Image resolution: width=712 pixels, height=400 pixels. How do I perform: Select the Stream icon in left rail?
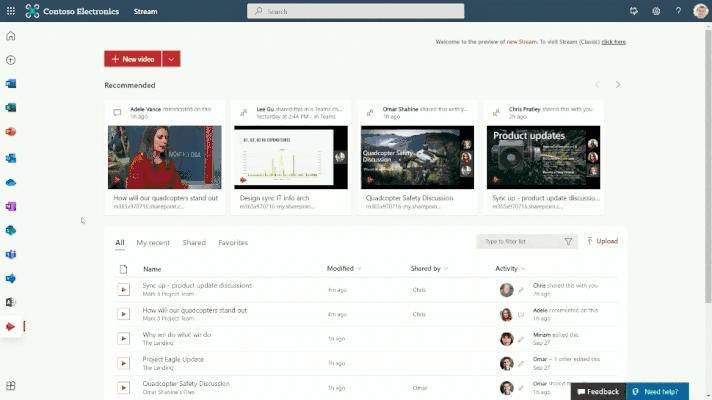[10, 326]
